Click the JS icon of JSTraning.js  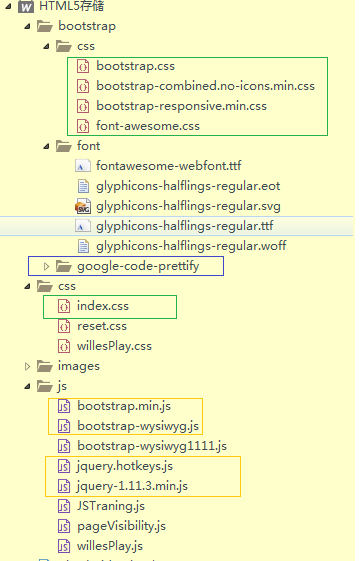[x=64, y=507]
